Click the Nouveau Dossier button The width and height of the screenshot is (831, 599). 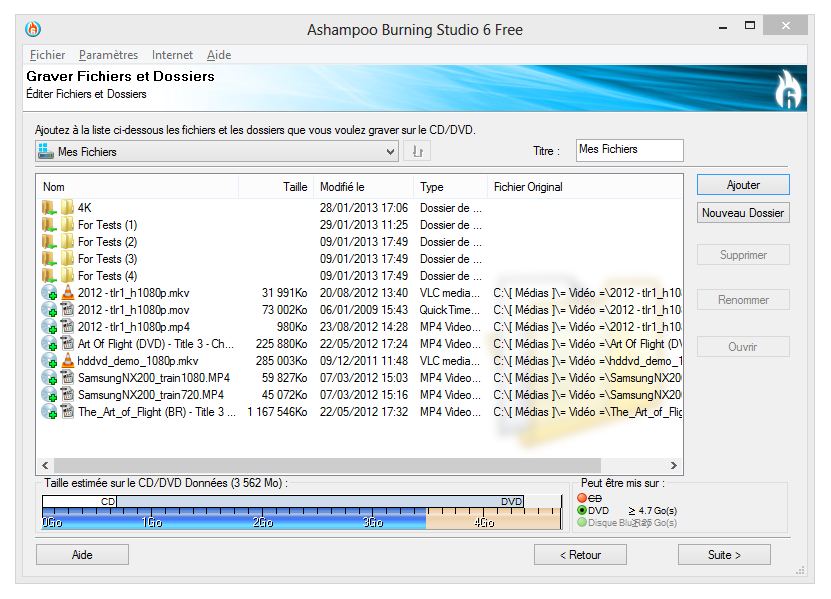click(x=743, y=213)
